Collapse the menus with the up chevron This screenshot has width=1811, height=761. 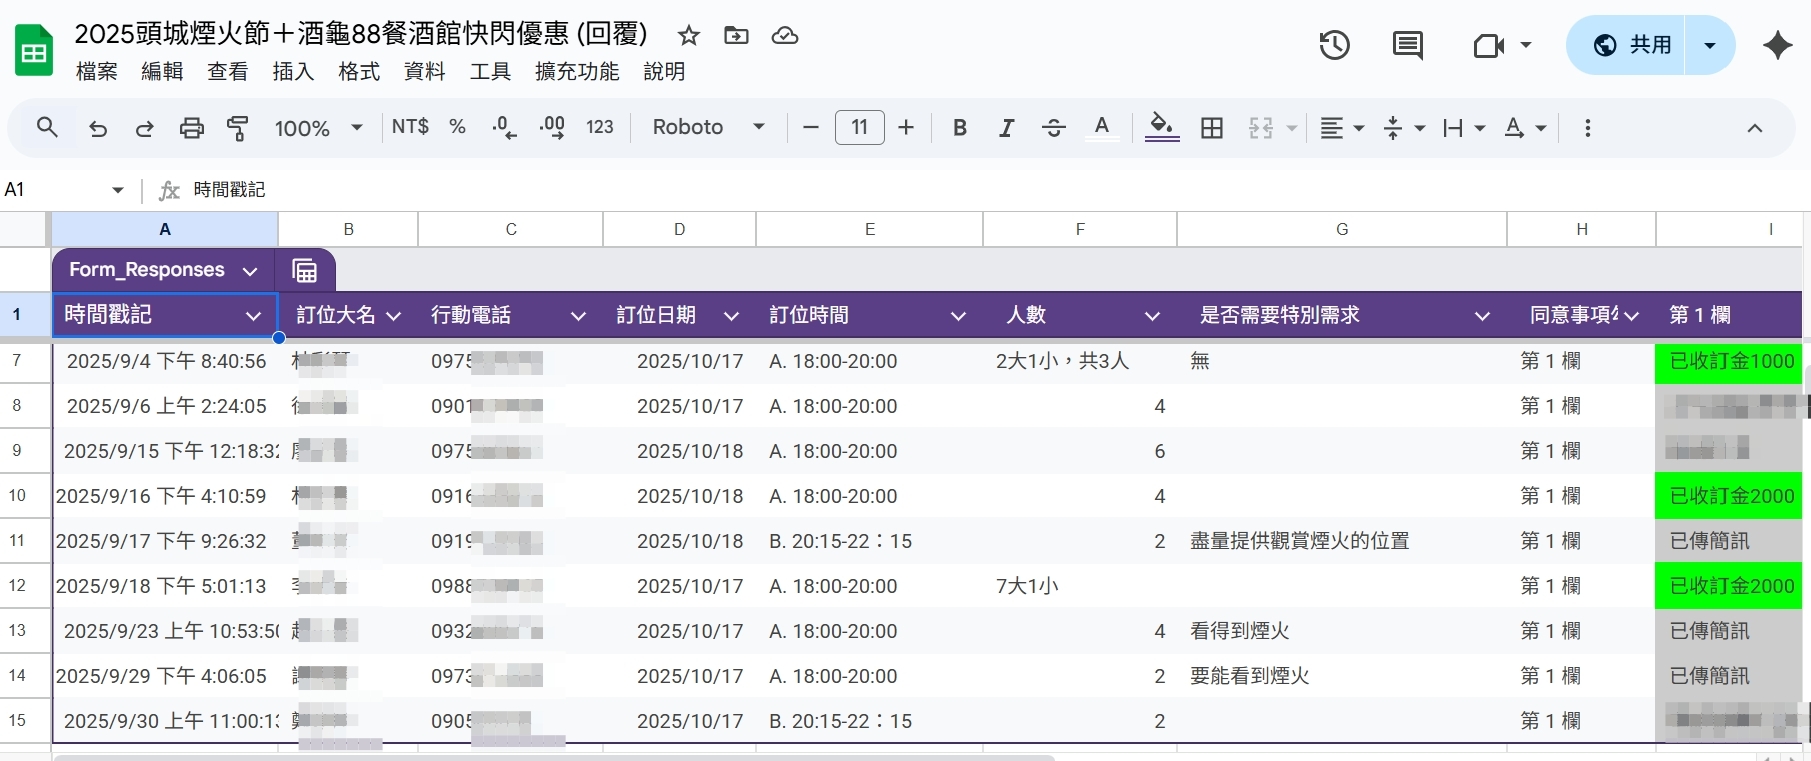coord(1755,128)
